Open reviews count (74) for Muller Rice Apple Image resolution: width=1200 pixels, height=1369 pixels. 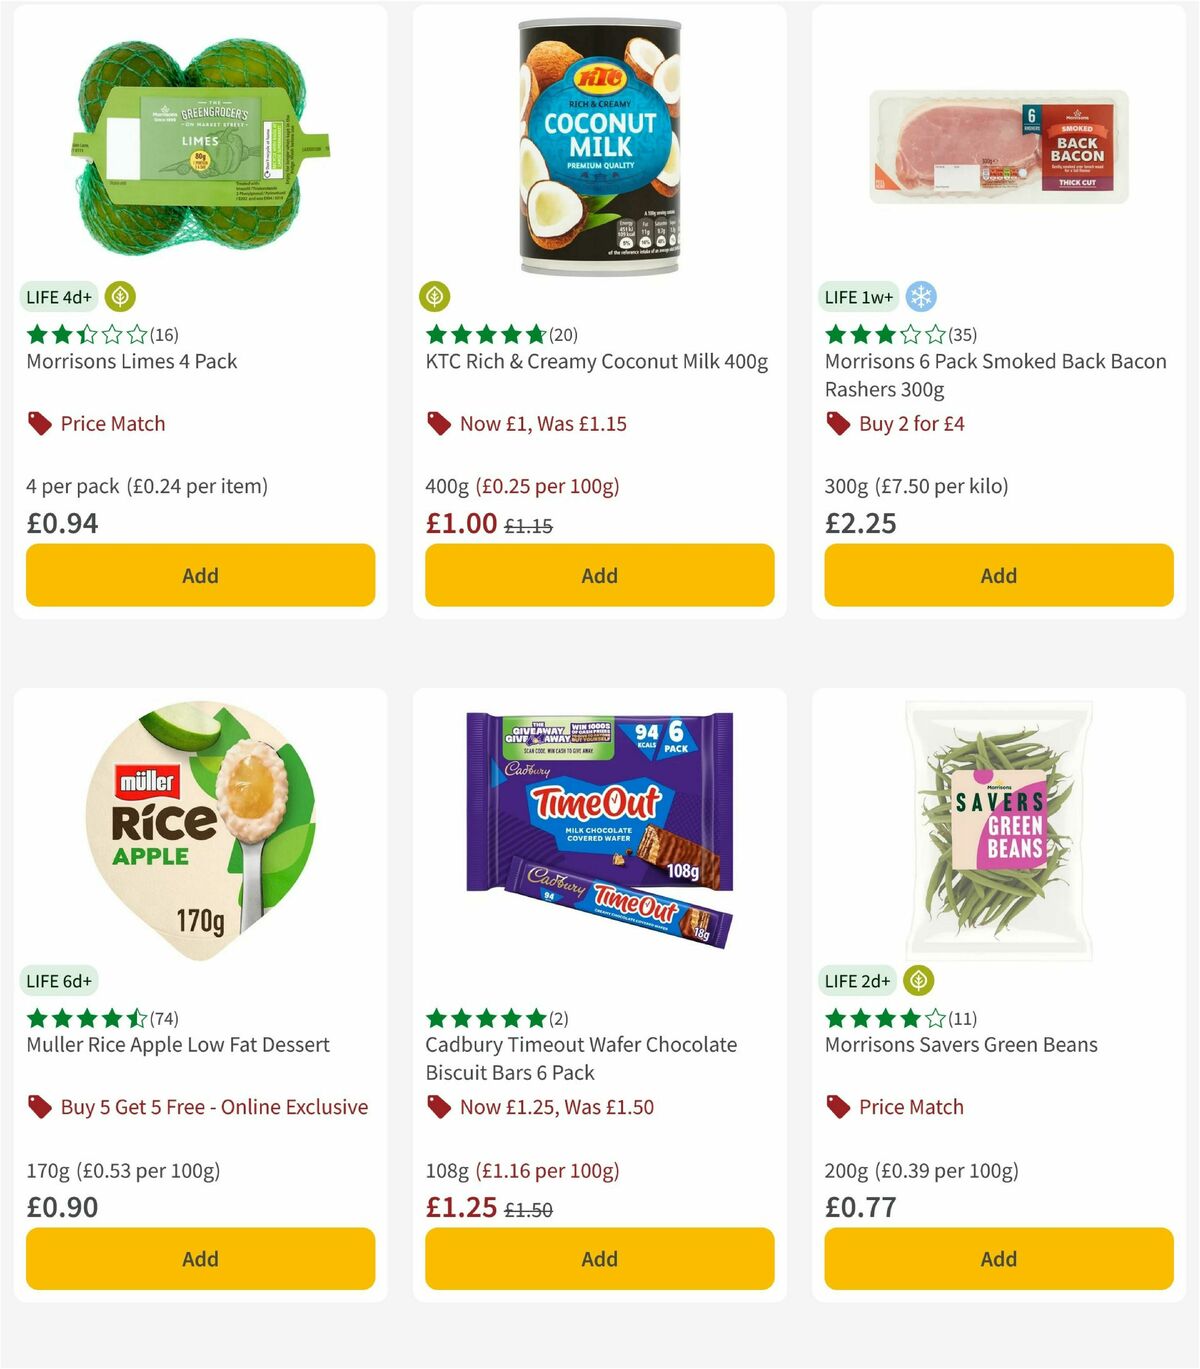[x=162, y=1018]
